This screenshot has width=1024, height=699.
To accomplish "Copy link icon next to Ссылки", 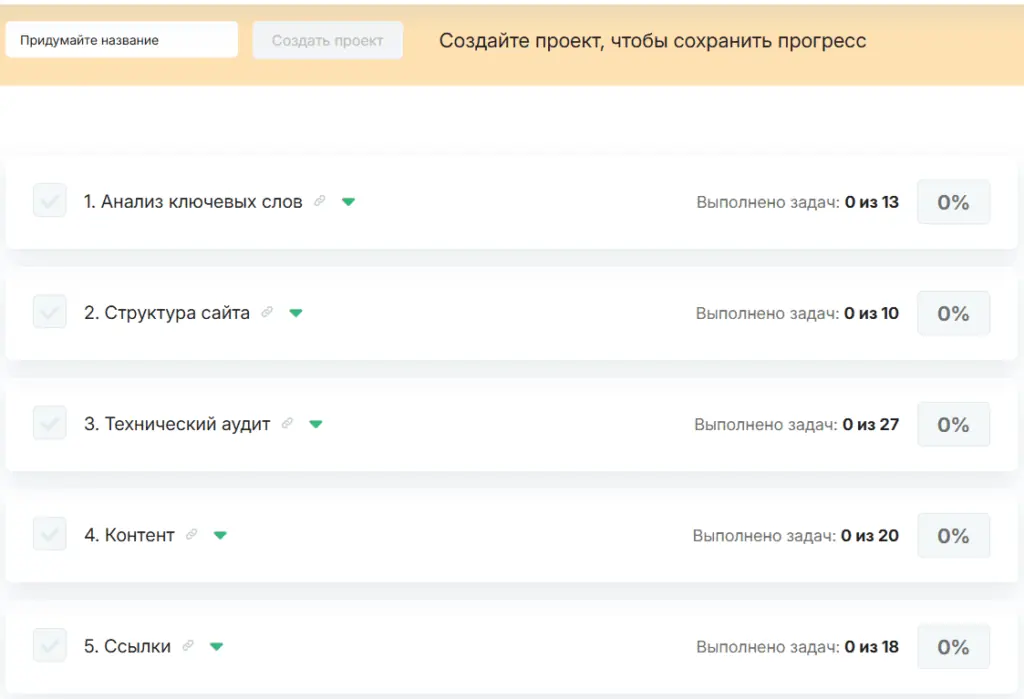I will 188,645.
